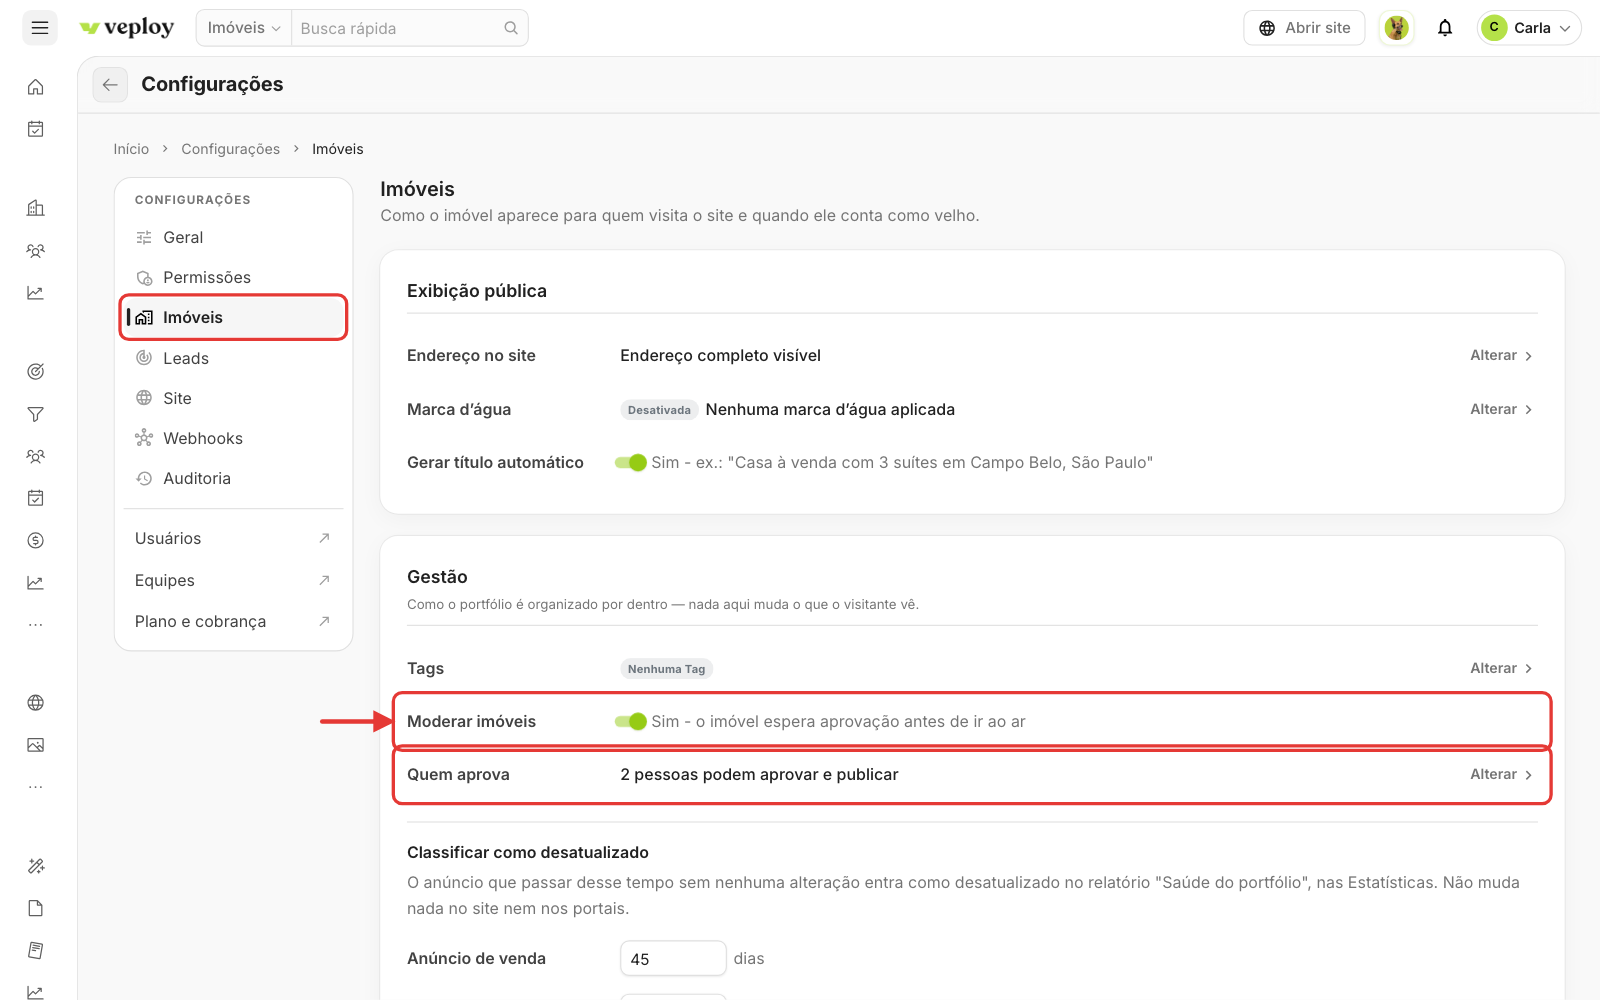Viewport: 1600px width, 1000px height.
Task: Click the Abrir site button
Action: (1304, 28)
